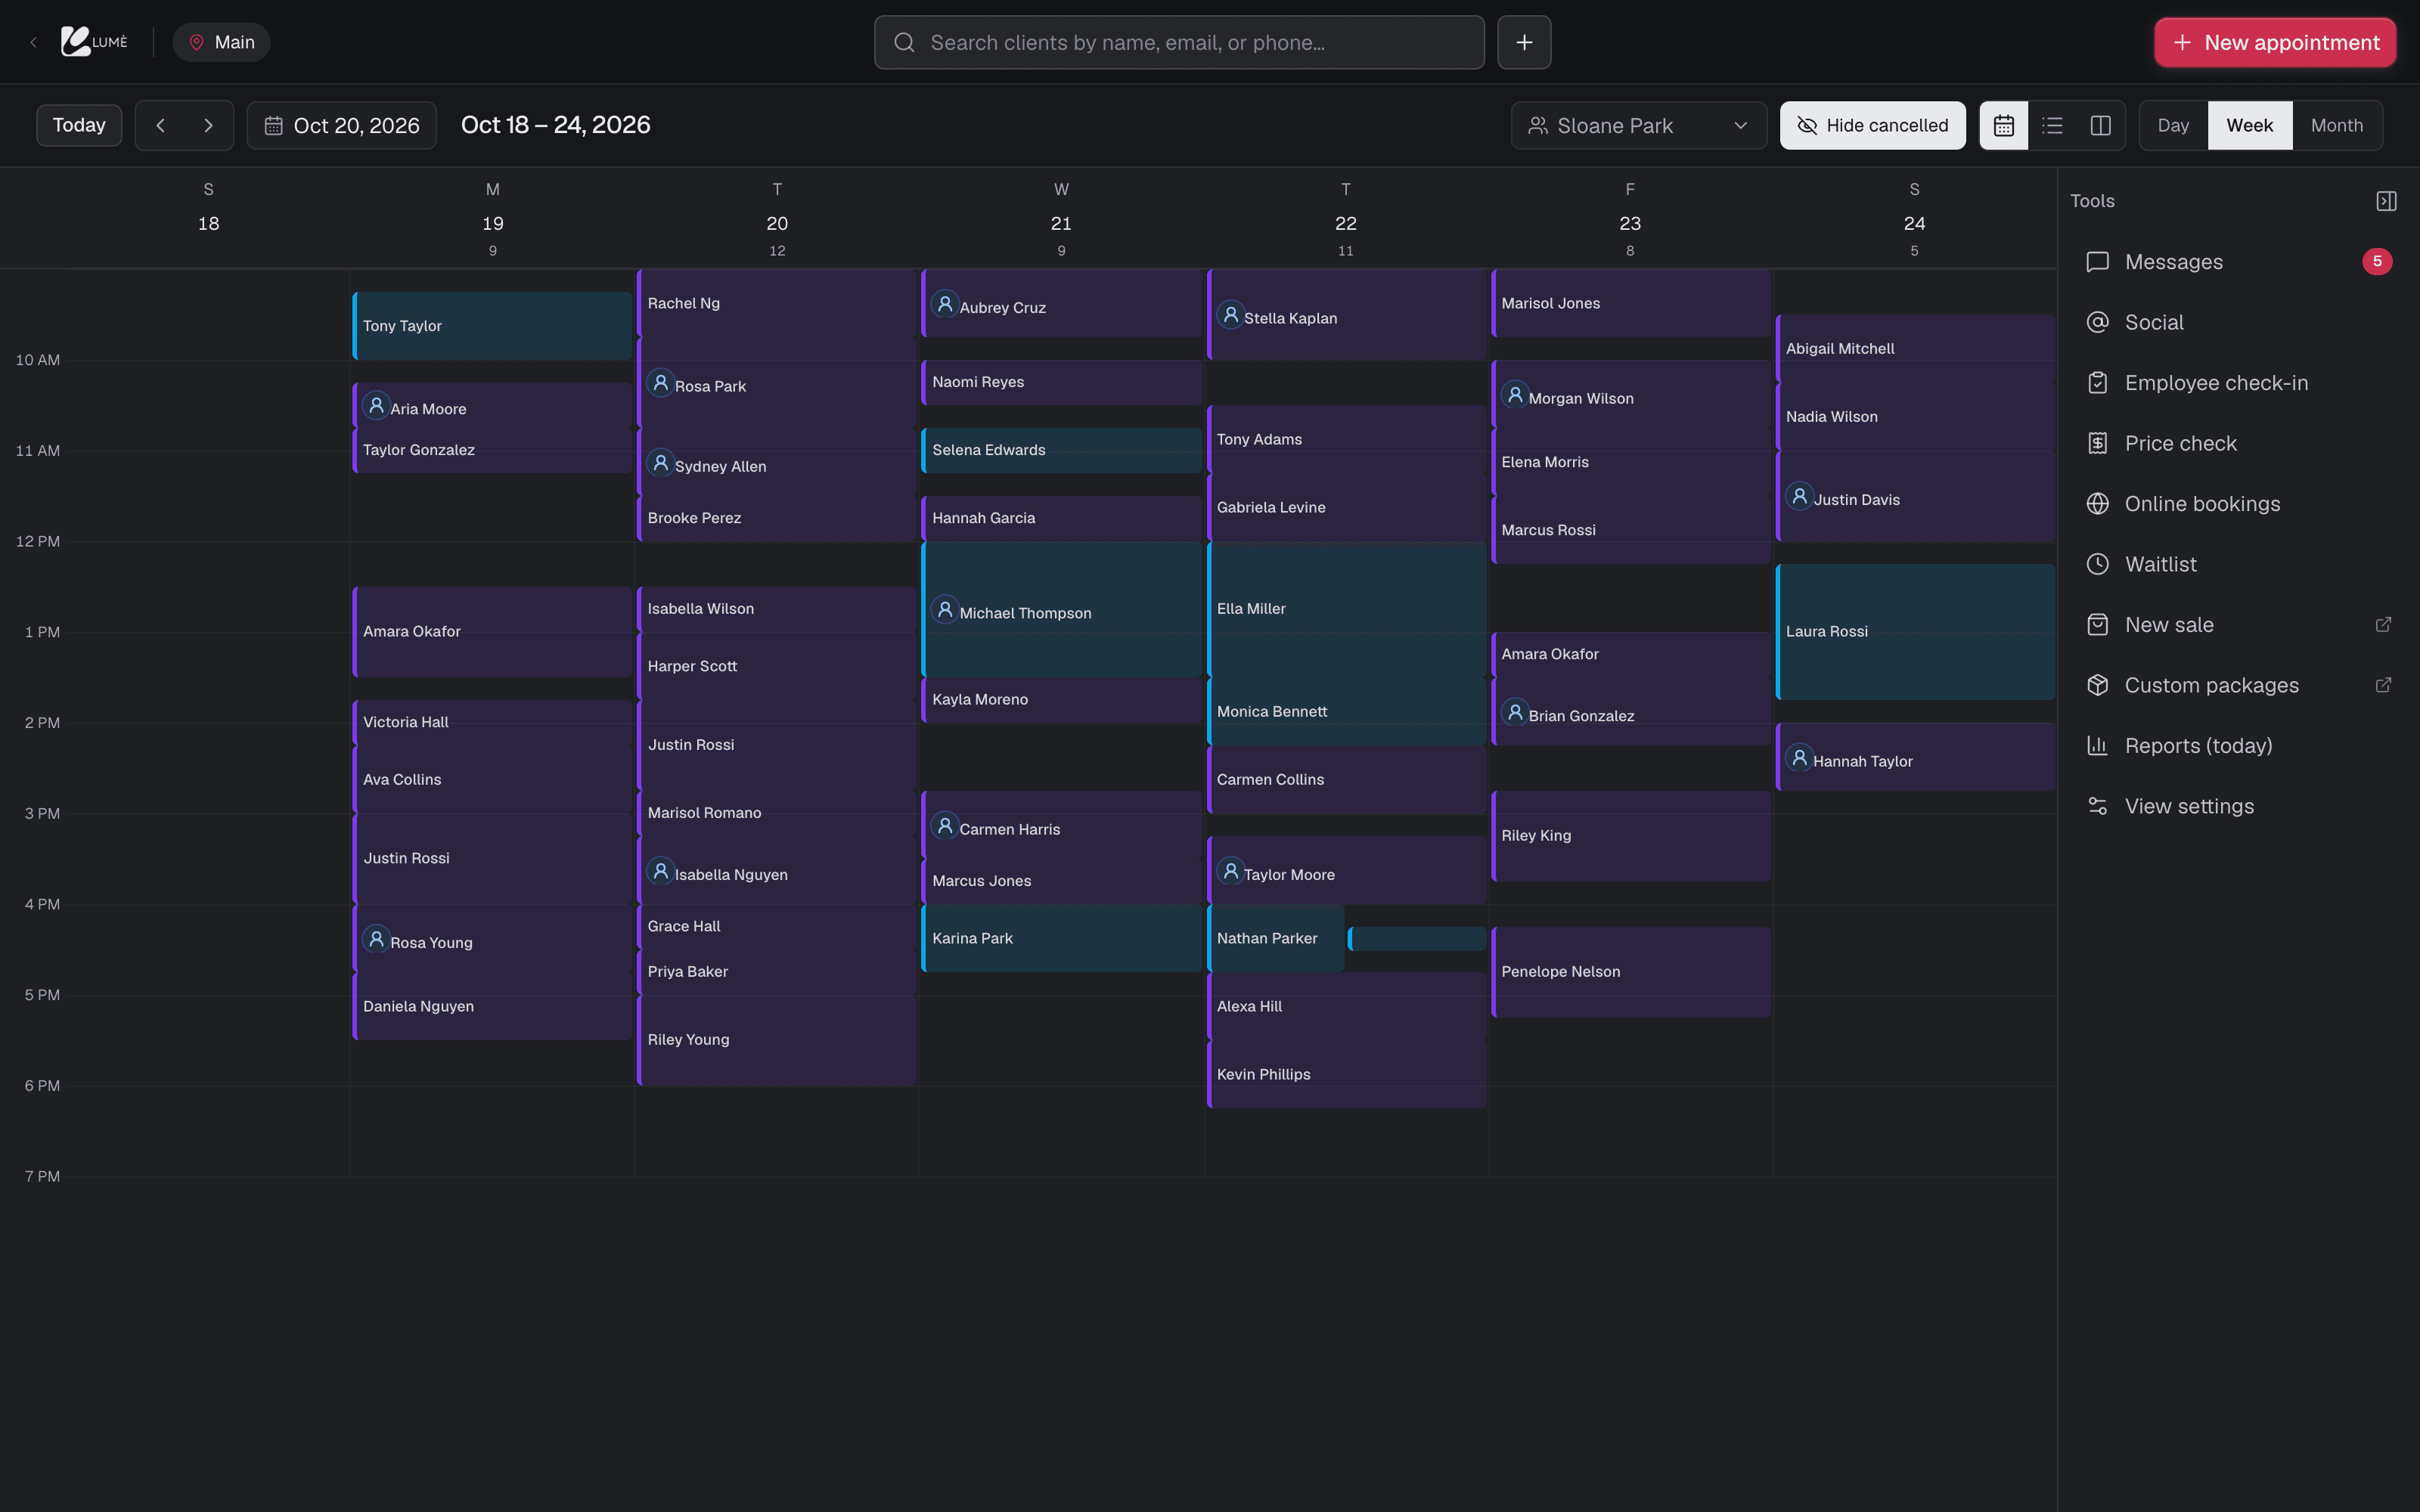The width and height of the screenshot is (2420, 1512).
Task: Switch to Day view
Action: coord(2173,125)
